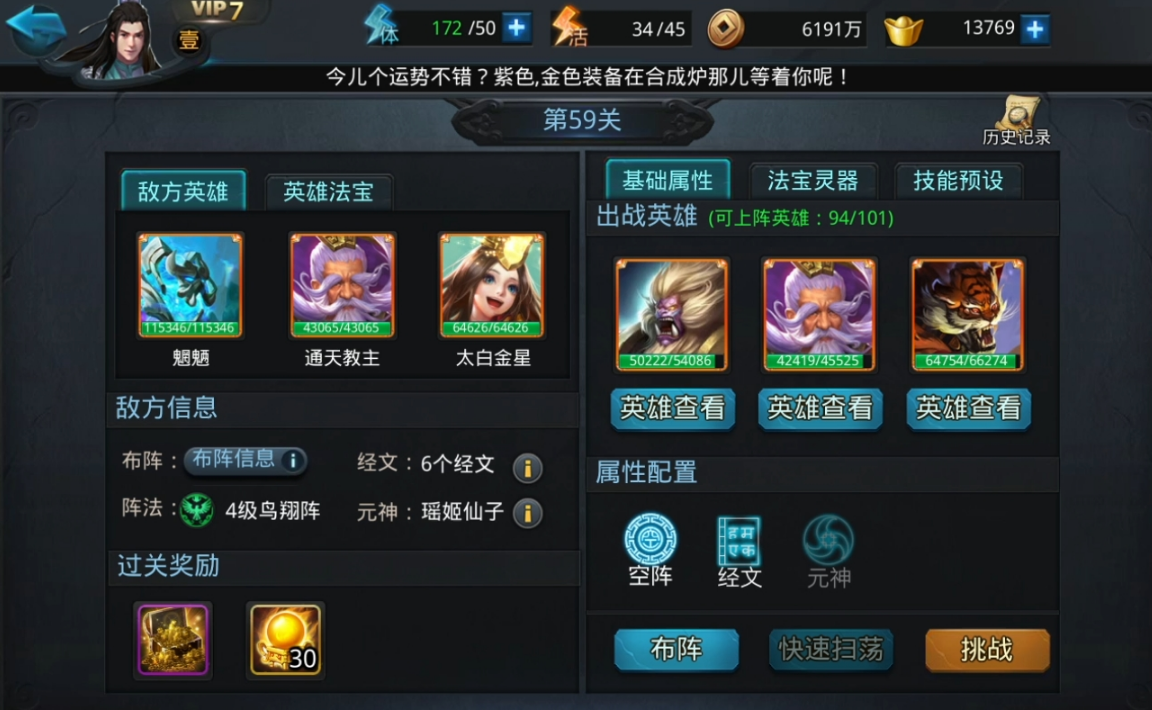
Task: Select the 敌方英雄 tab
Action: pyautogui.click(x=183, y=191)
